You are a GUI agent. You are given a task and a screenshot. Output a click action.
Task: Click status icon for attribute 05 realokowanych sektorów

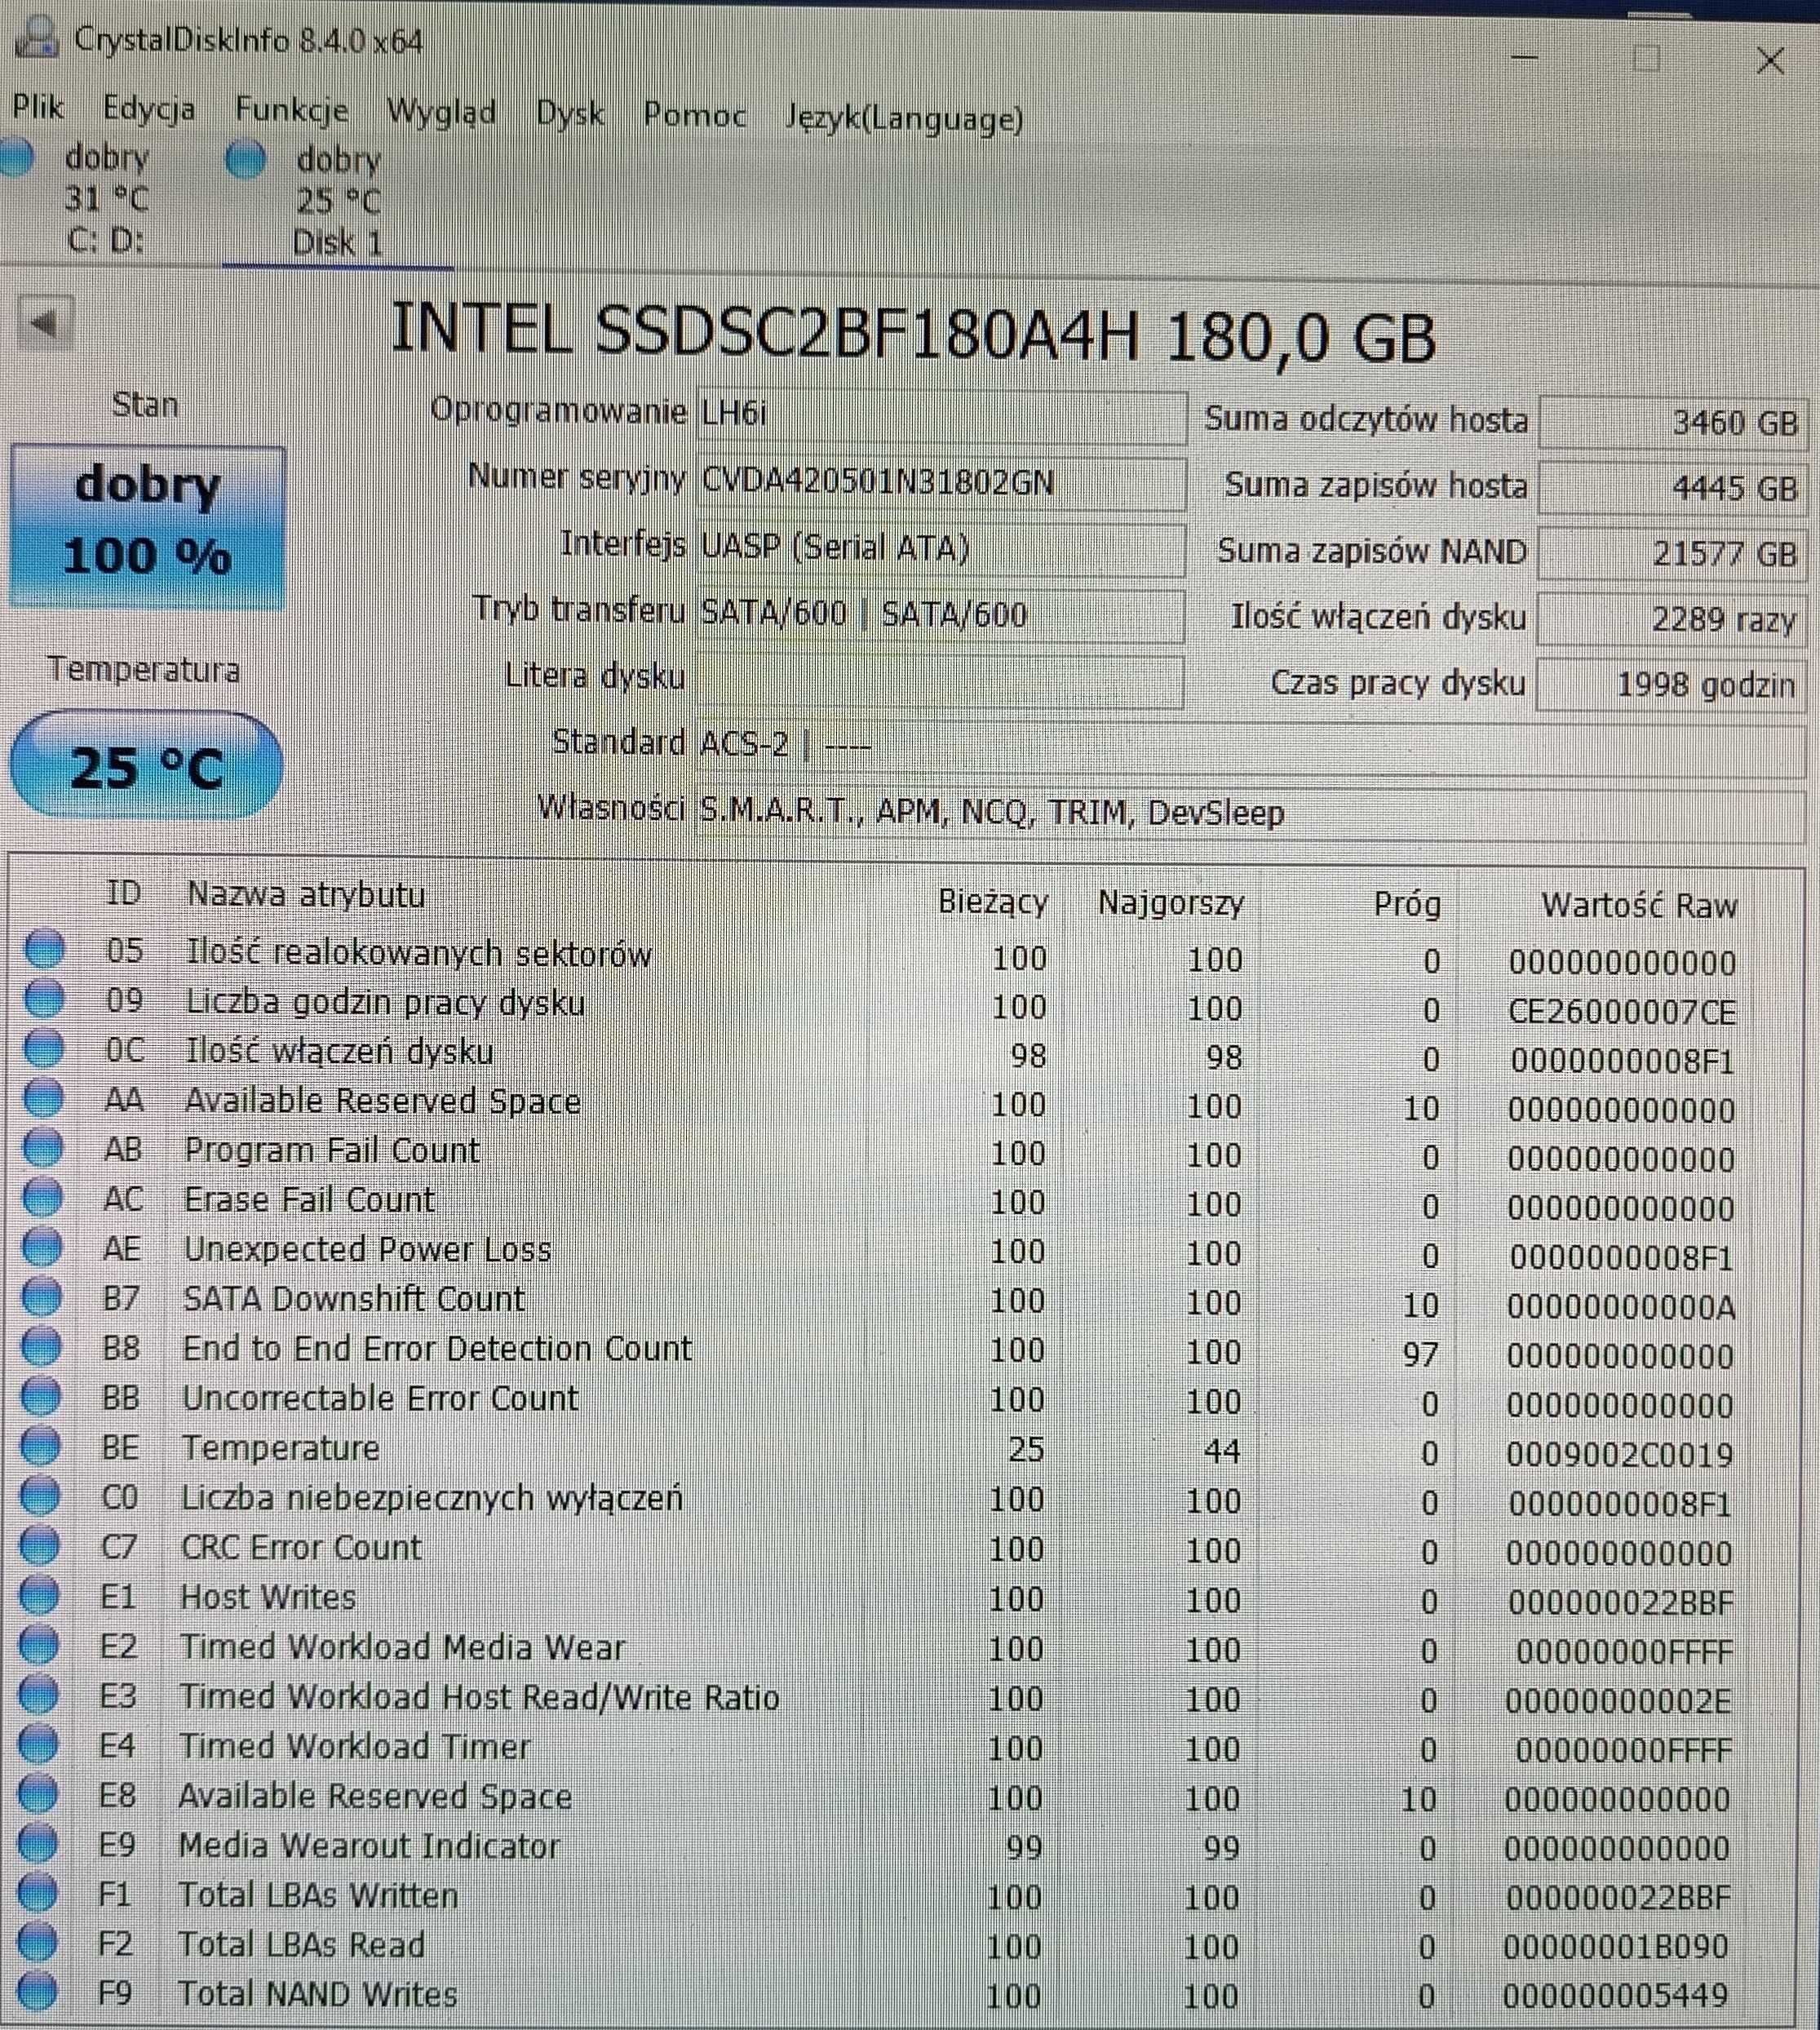44,947
